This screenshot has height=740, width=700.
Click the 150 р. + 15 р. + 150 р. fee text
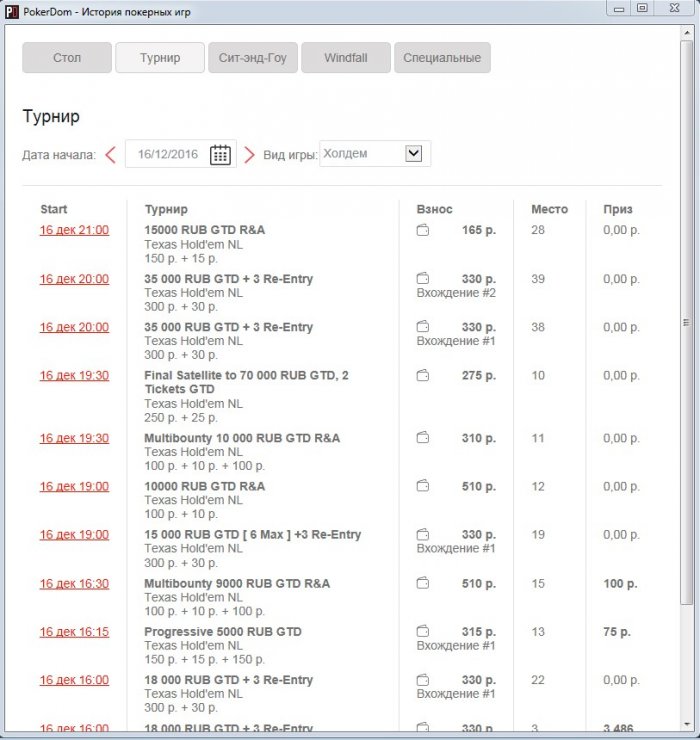(204, 659)
